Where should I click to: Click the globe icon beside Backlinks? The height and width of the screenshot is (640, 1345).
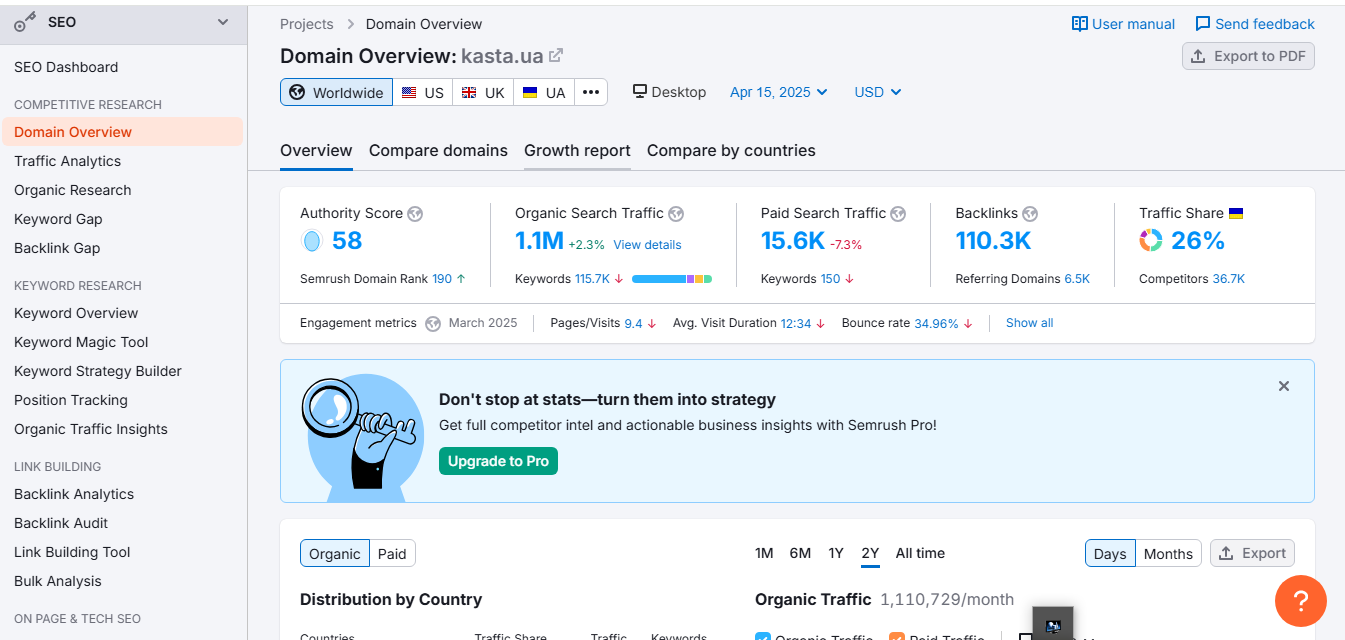coord(1030,213)
